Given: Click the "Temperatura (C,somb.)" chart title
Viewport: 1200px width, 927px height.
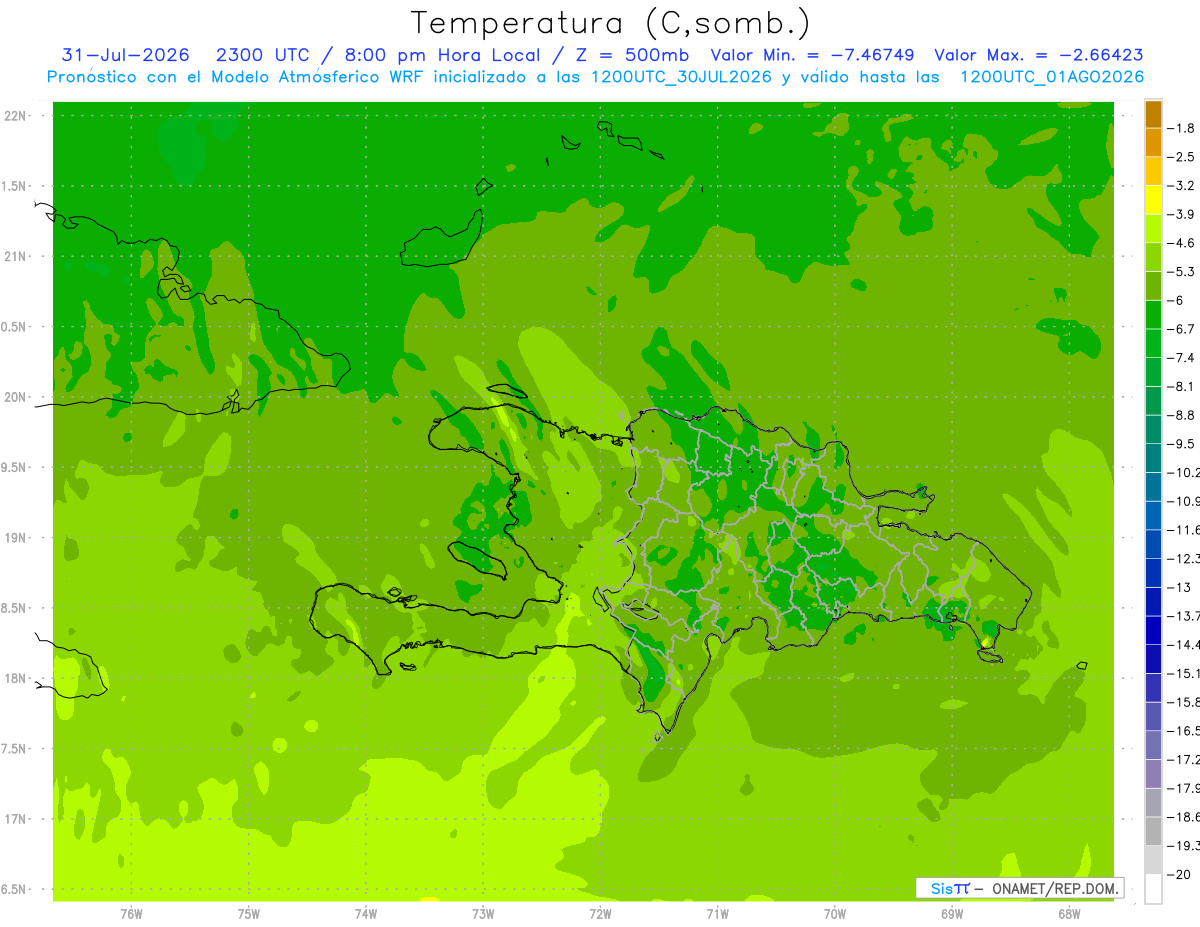Looking at the screenshot, I should coord(610,23).
